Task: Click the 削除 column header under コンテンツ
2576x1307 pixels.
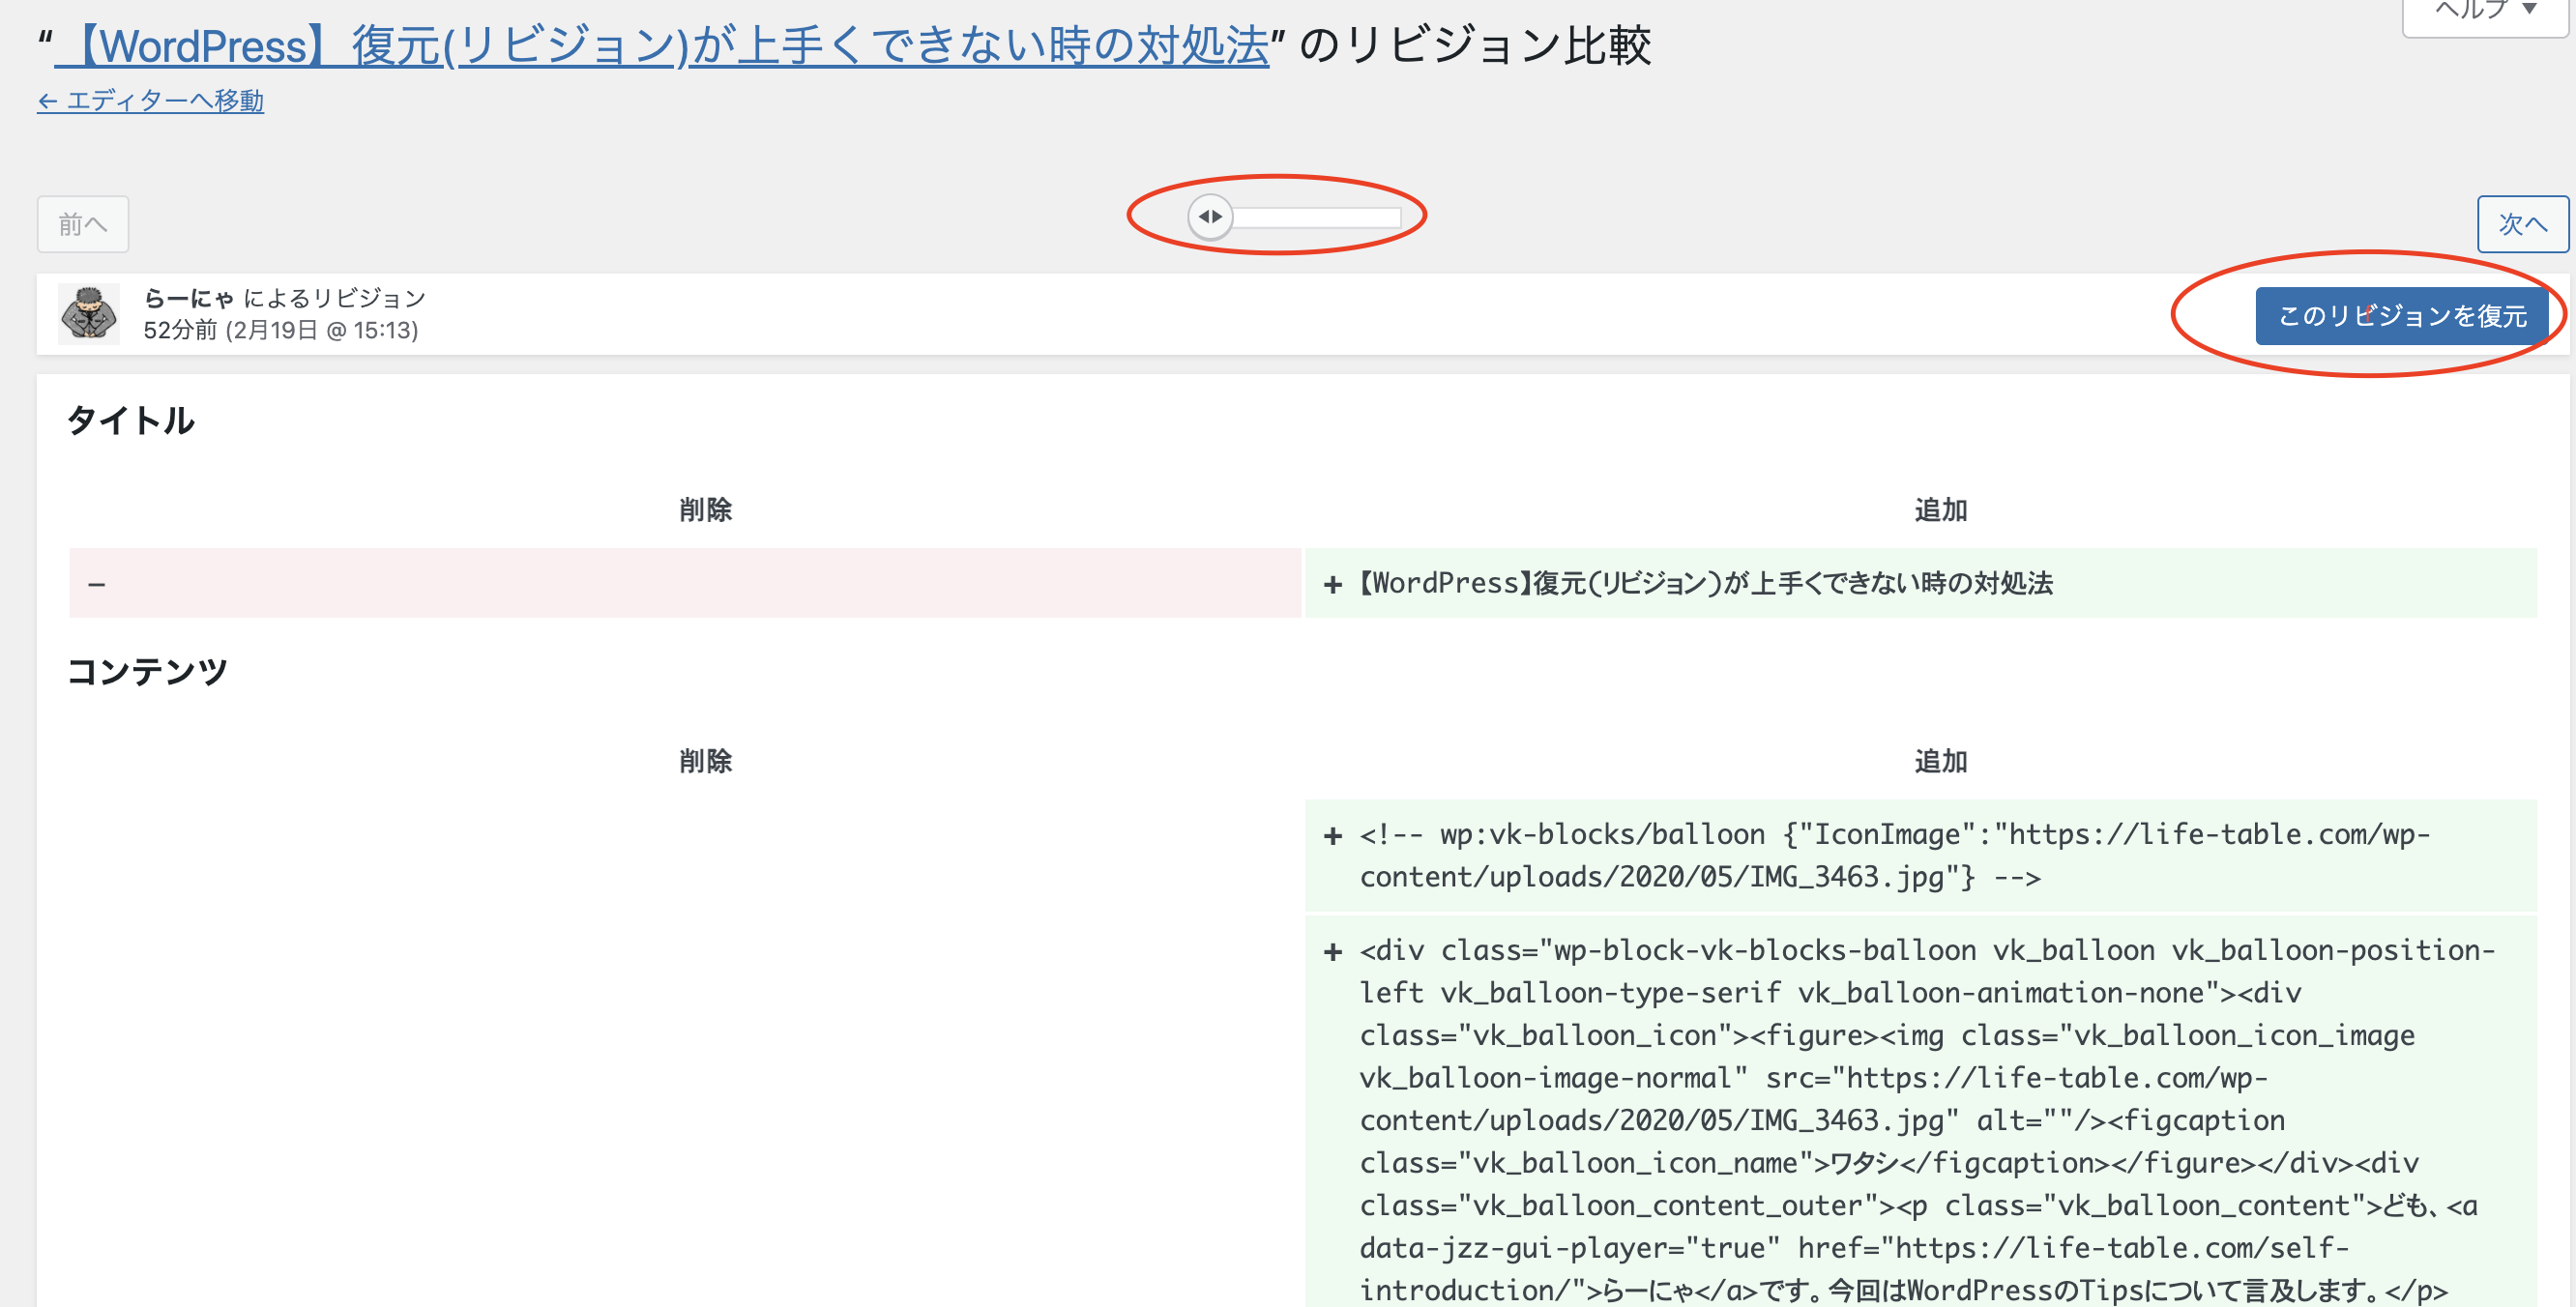Action: pyautogui.click(x=705, y=761)
